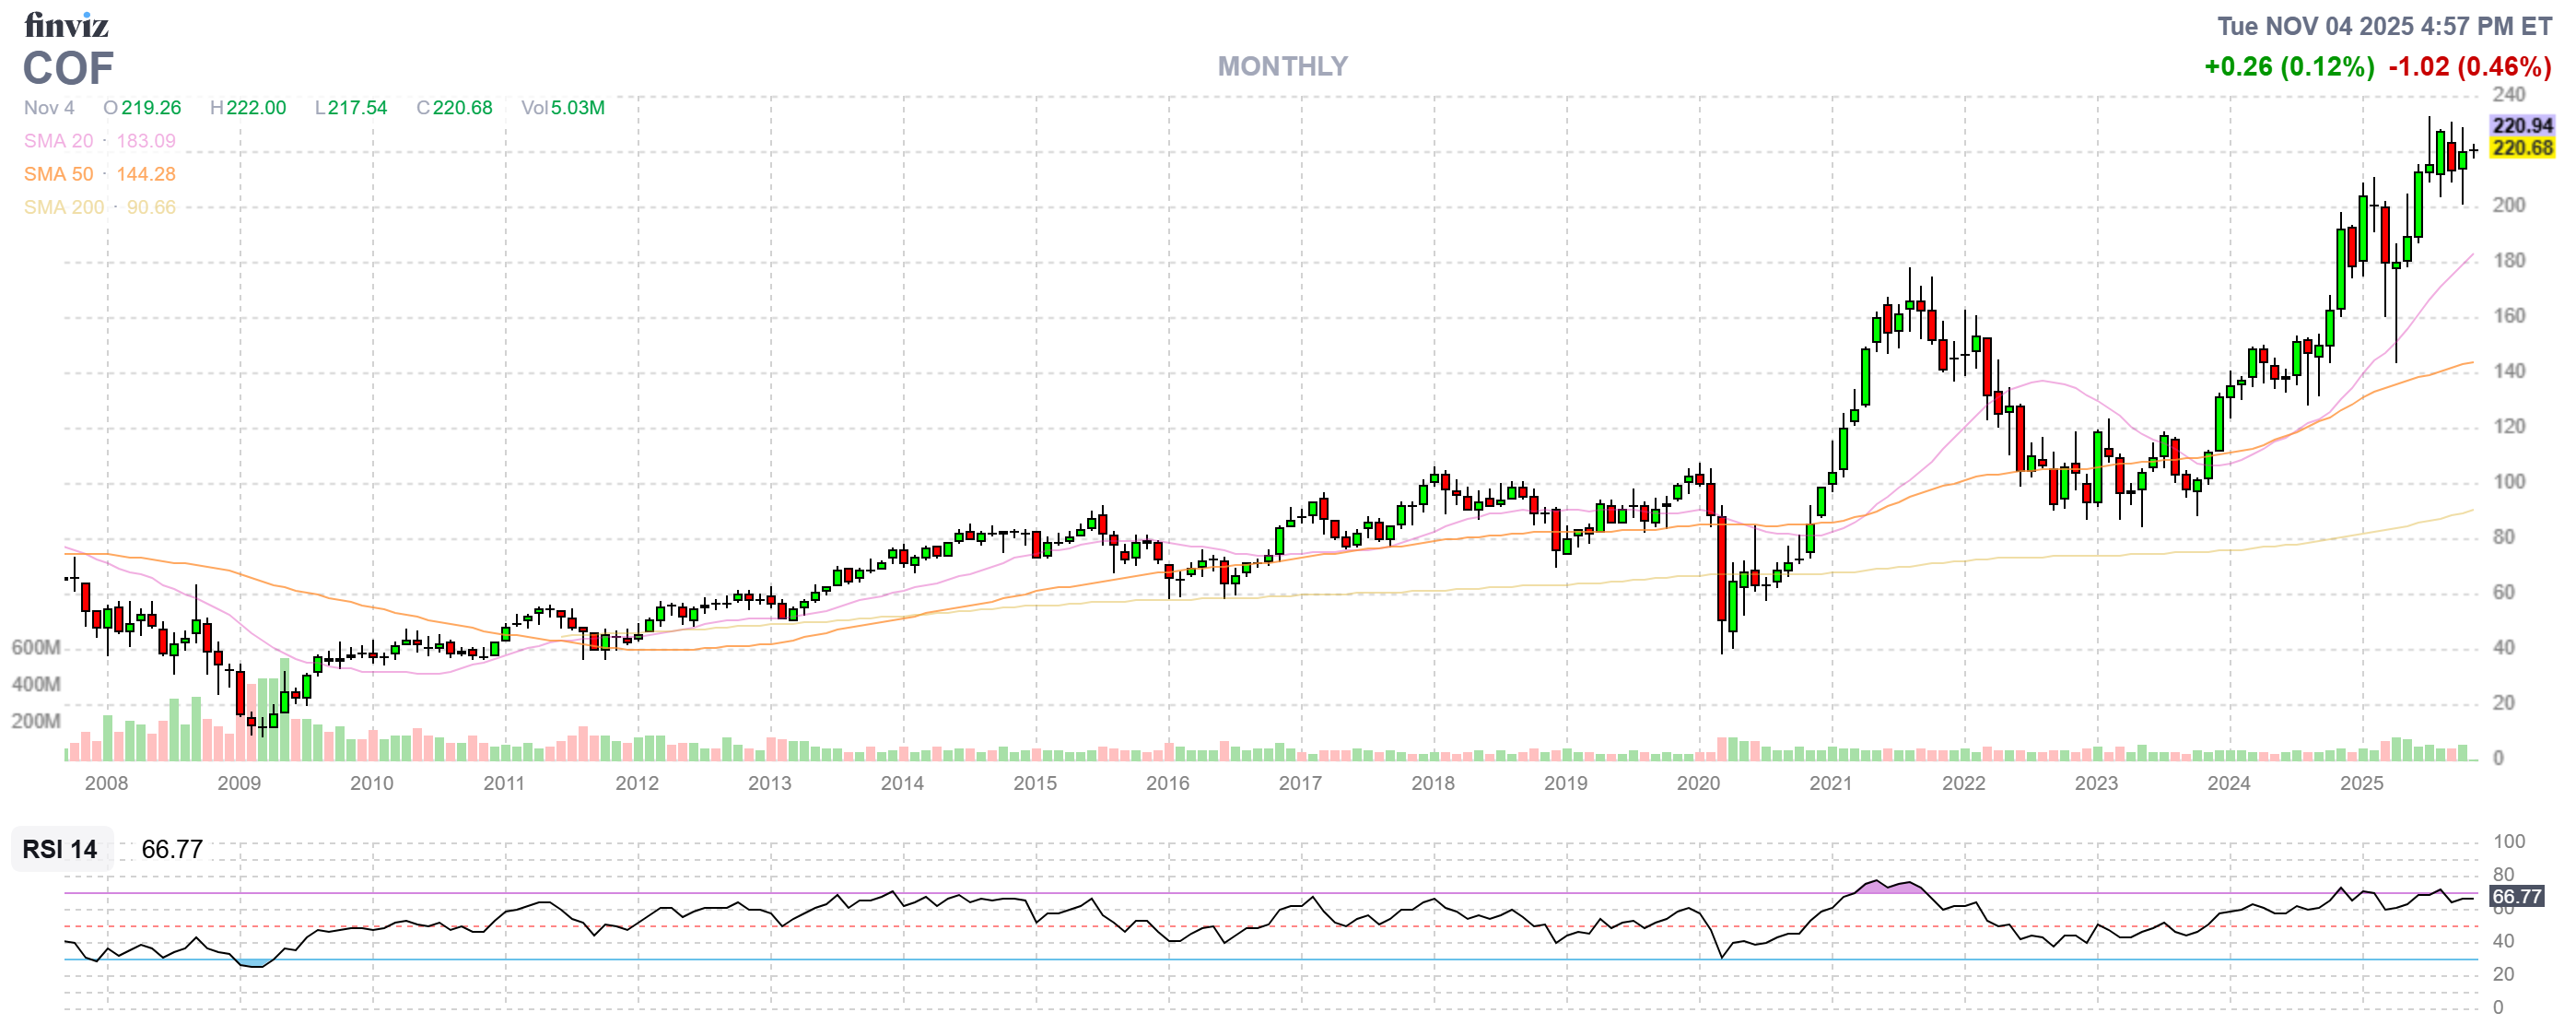Select the SMA 20 legend label
The image size is (2576, 1036).
coord(58,141)
